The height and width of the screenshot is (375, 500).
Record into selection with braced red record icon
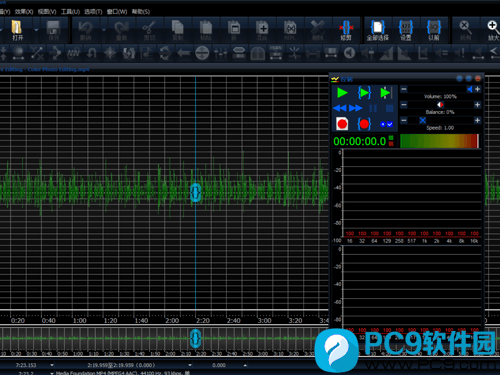click(364, 124)
